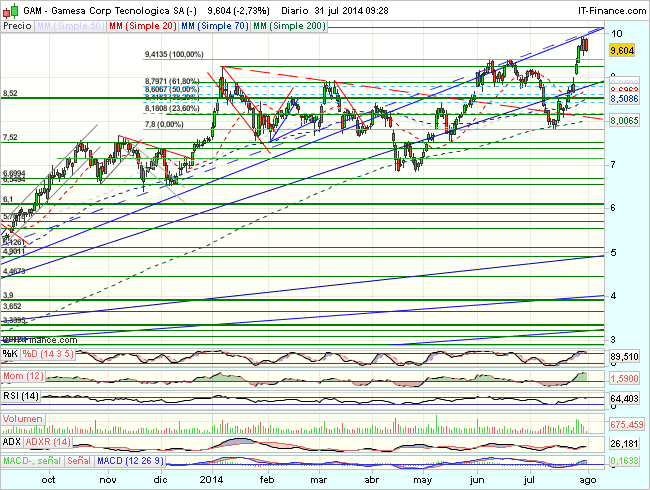Click the jul month marker on time axis

click(x=529, y=480)
